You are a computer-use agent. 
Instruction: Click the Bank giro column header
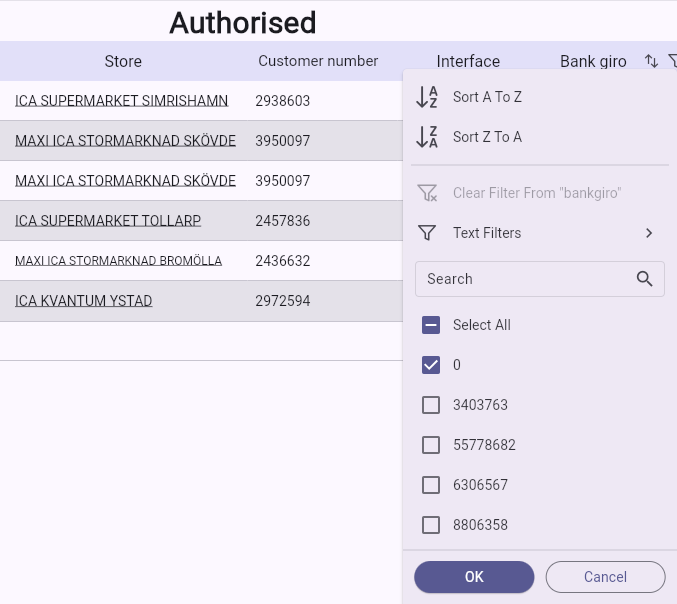593,61
